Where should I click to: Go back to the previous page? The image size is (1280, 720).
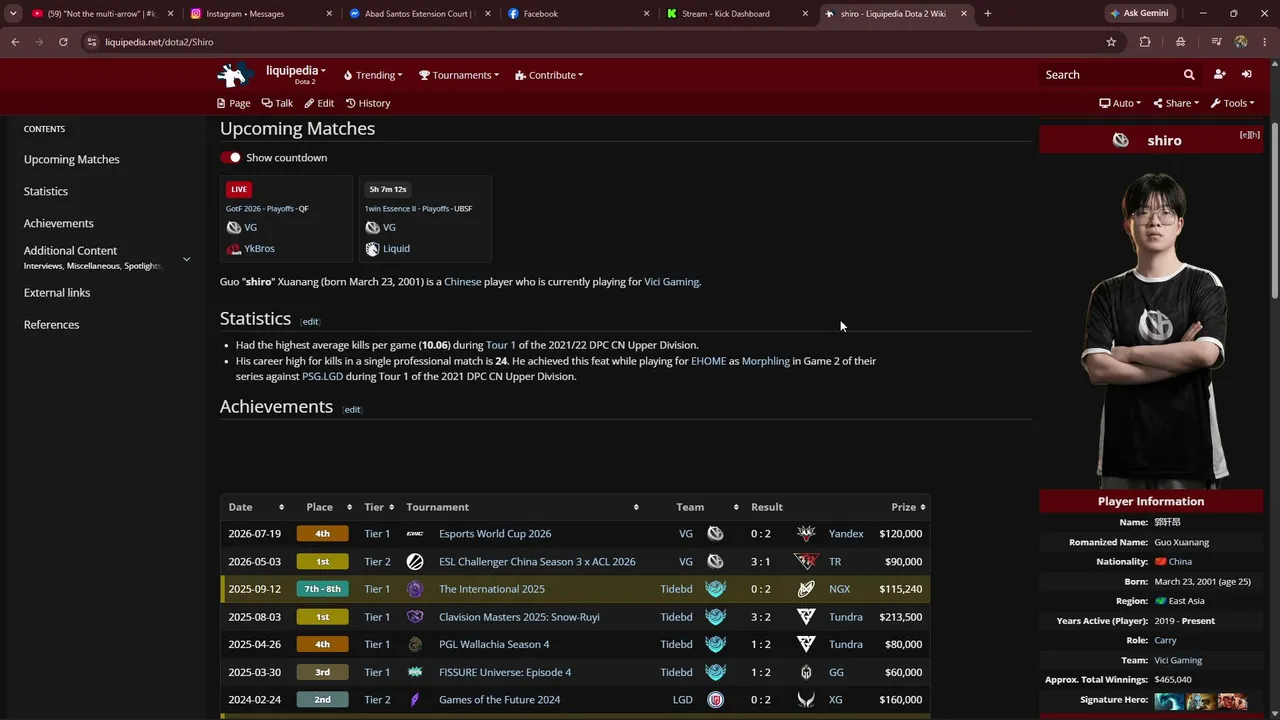click(x=15, y=42)
